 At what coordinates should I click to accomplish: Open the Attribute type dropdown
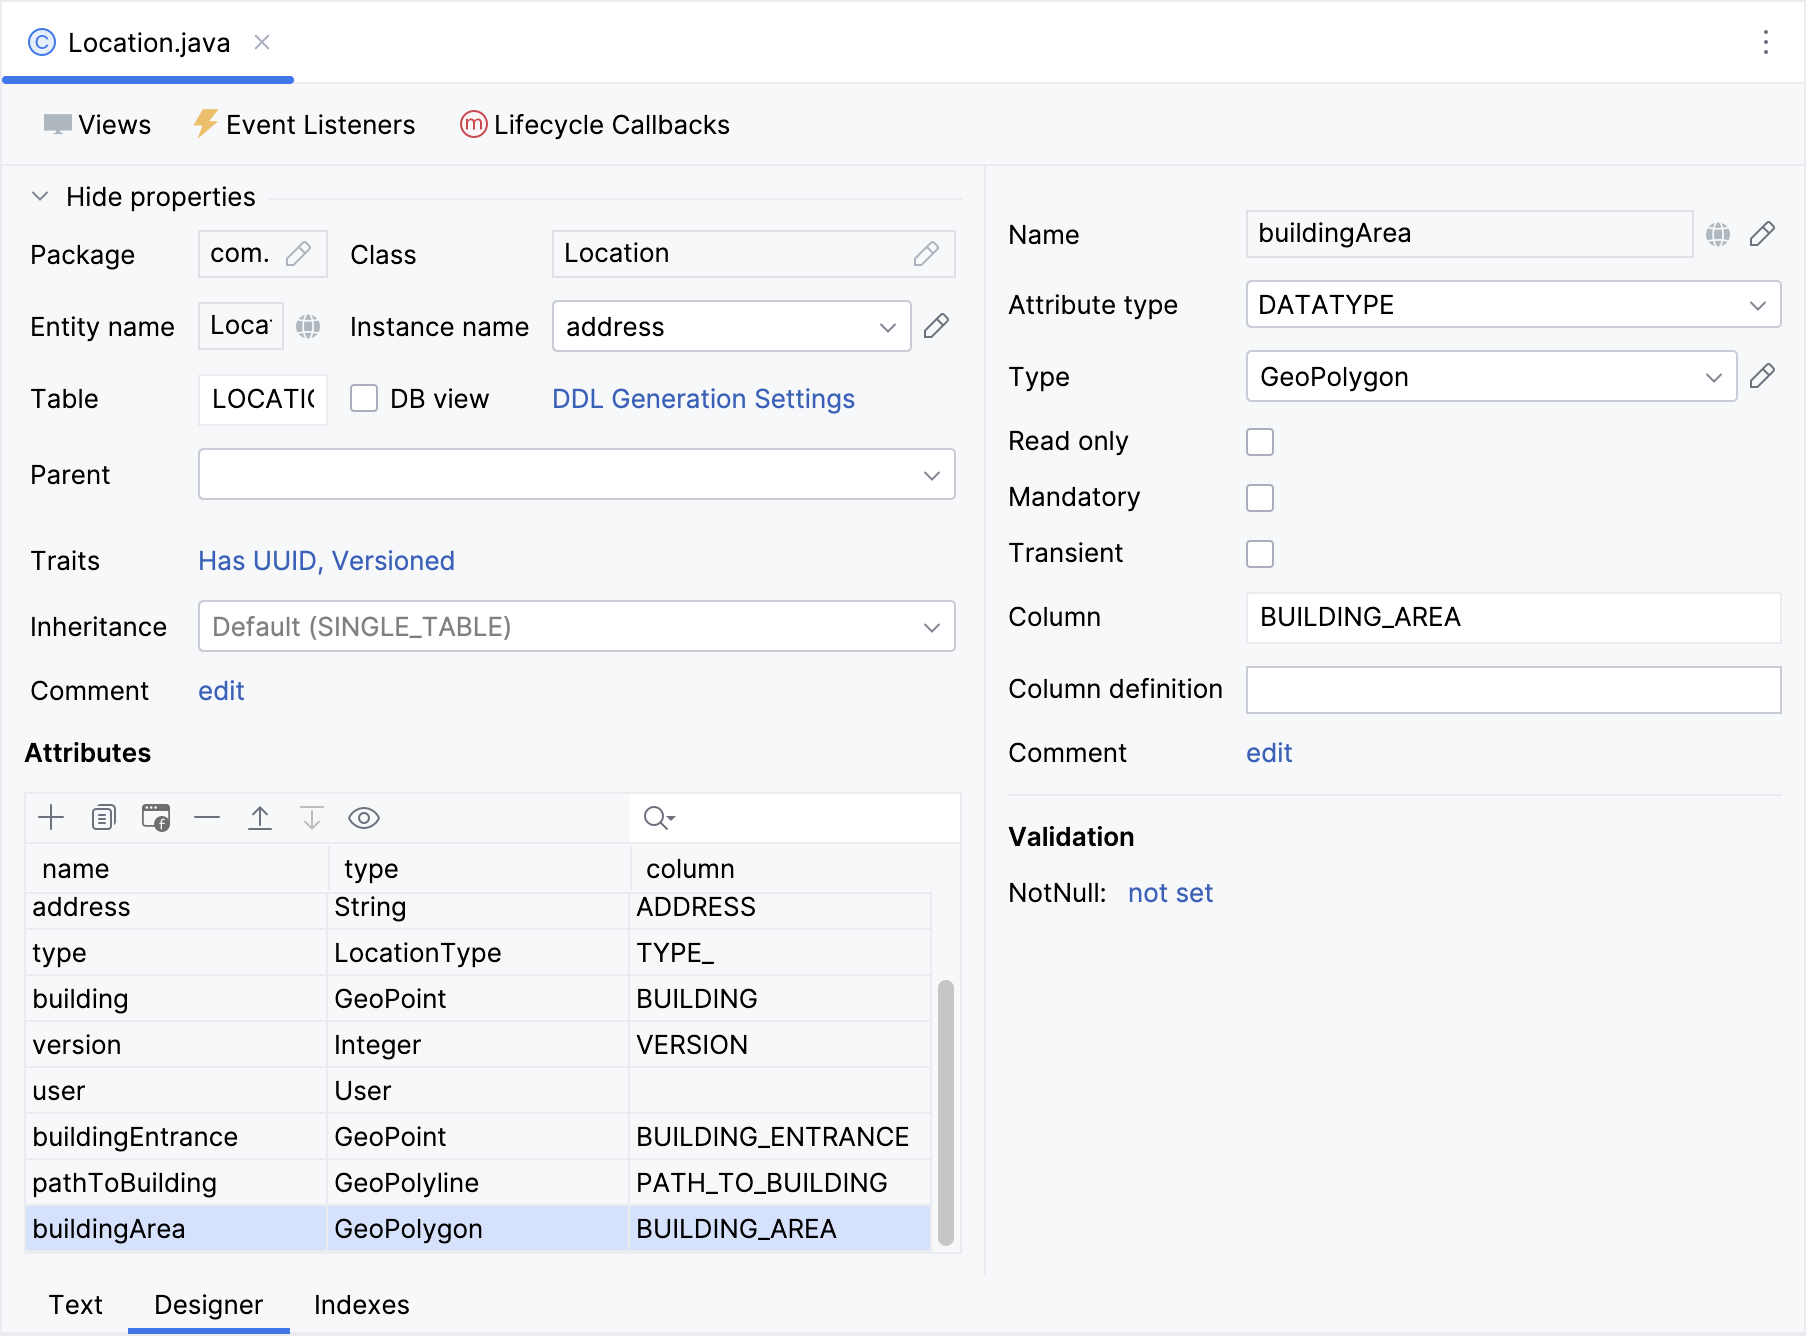pyautogui.click(x=1512, y=305)
